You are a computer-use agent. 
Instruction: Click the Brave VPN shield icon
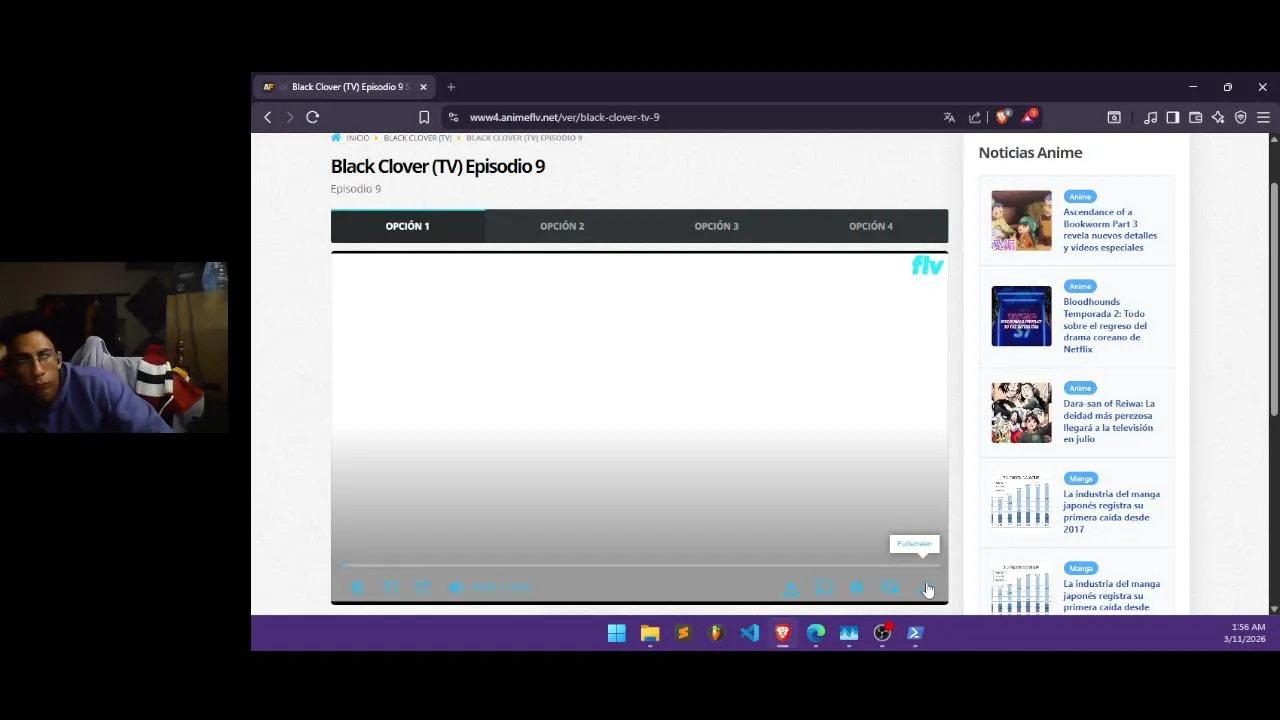click(x=1241, y=117)
